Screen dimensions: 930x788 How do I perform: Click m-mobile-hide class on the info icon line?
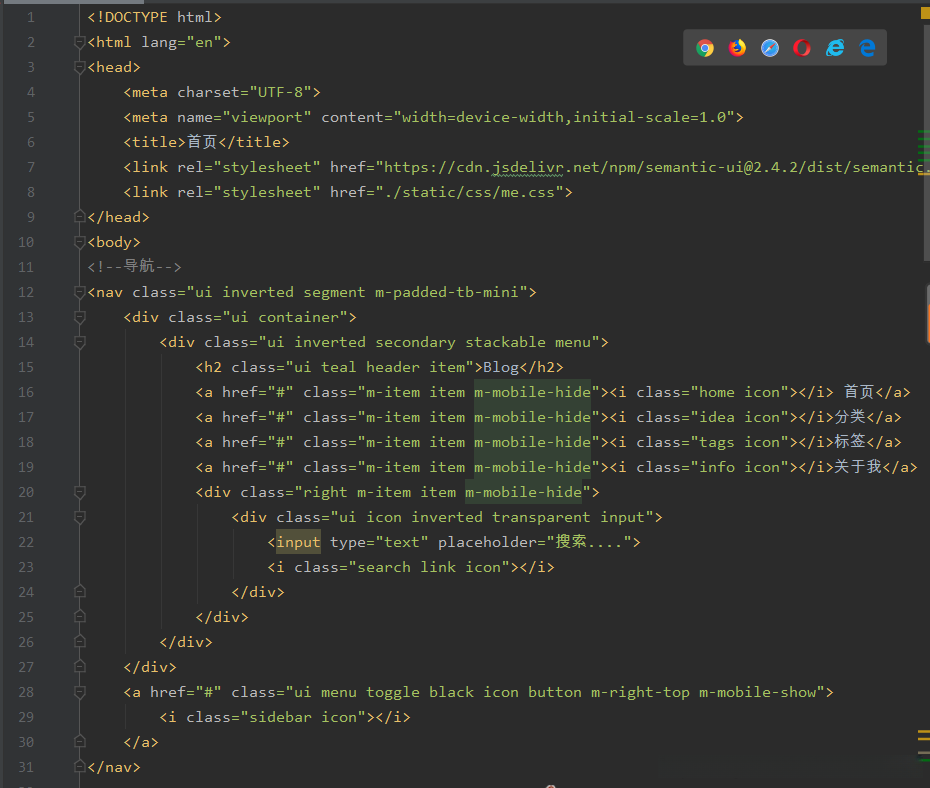pos(532,467)
